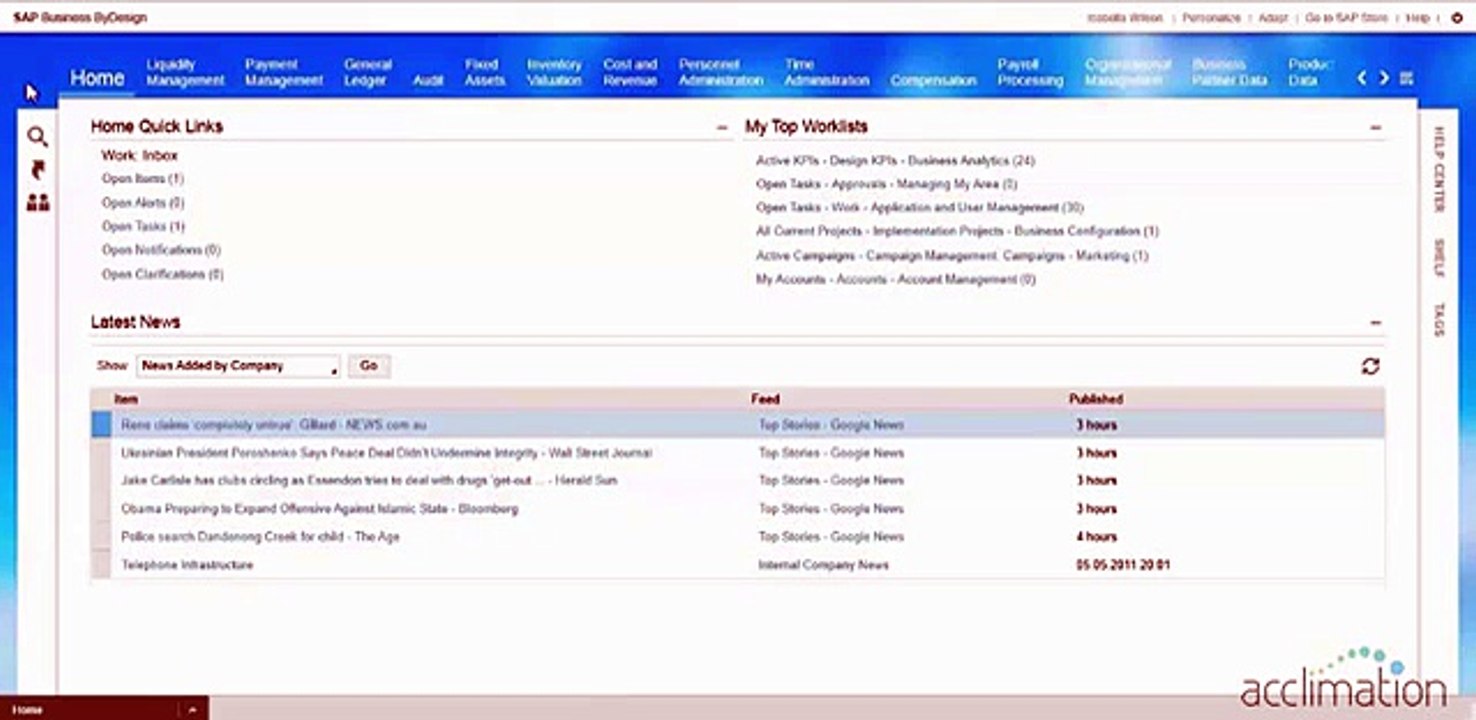1476x720 pixels.
Task: Open the Cost and Revenue work center
Action: point(630,72)
